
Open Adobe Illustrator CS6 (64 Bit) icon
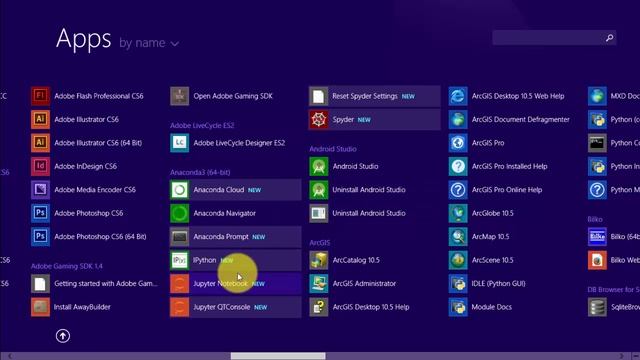40,143
